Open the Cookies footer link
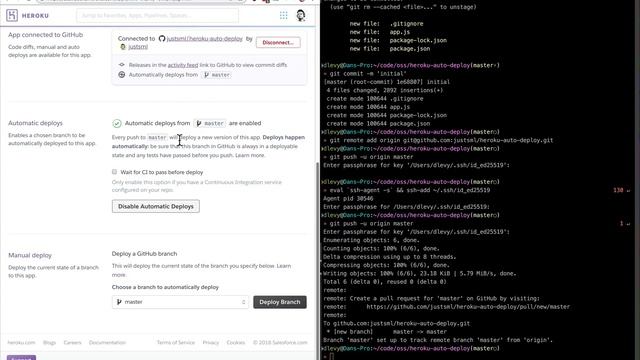This screenshot has height=360, width=640. click(236, 342)
